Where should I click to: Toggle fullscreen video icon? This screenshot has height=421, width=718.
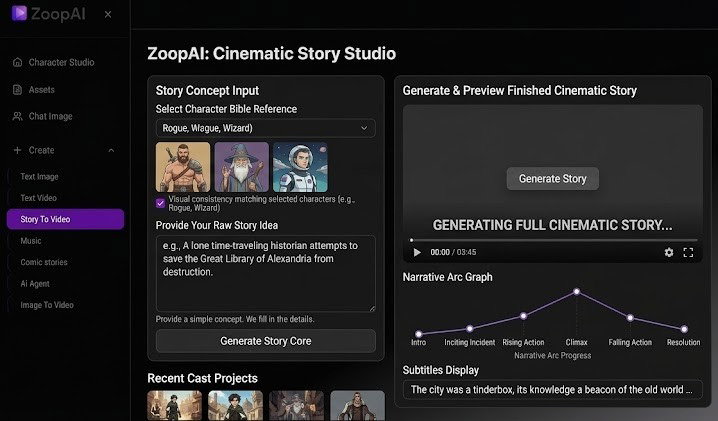coord(688,252)
